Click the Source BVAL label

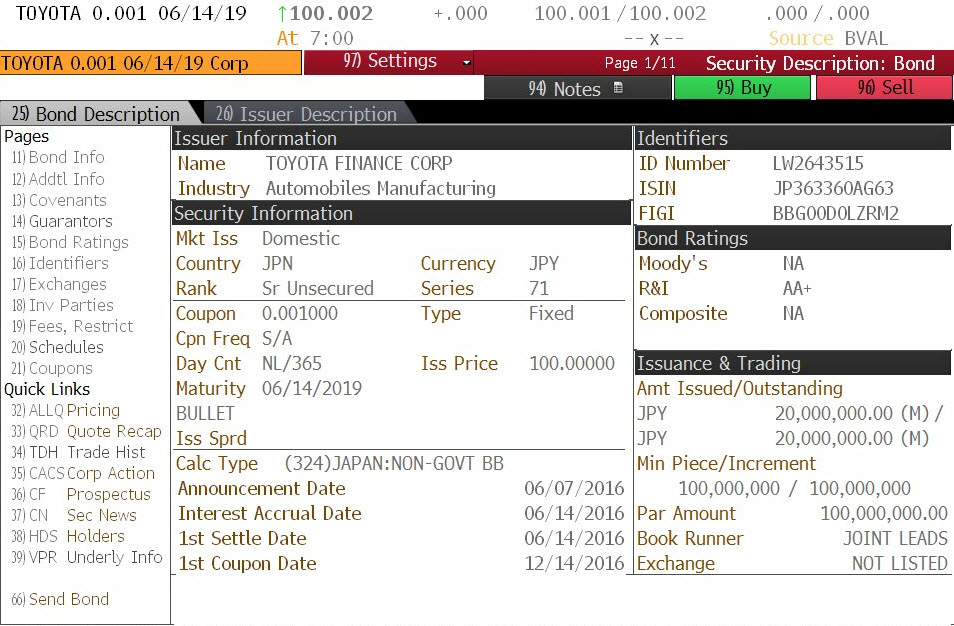tap(828, 38)
